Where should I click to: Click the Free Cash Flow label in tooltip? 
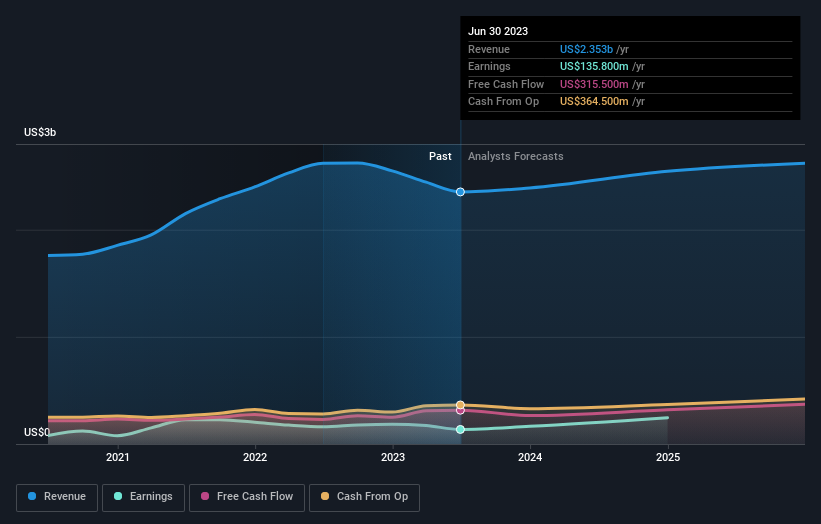point(506,84)
